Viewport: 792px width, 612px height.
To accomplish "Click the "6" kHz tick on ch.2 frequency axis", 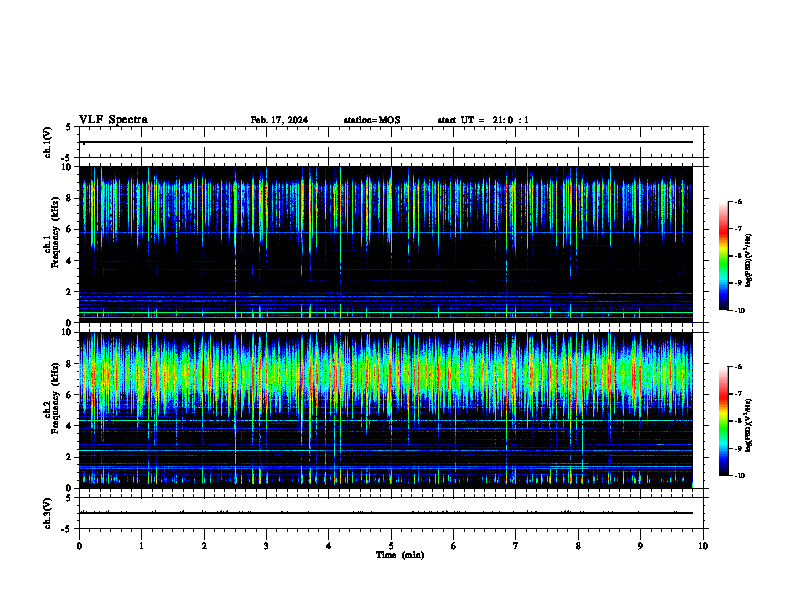I will (70, 395).
